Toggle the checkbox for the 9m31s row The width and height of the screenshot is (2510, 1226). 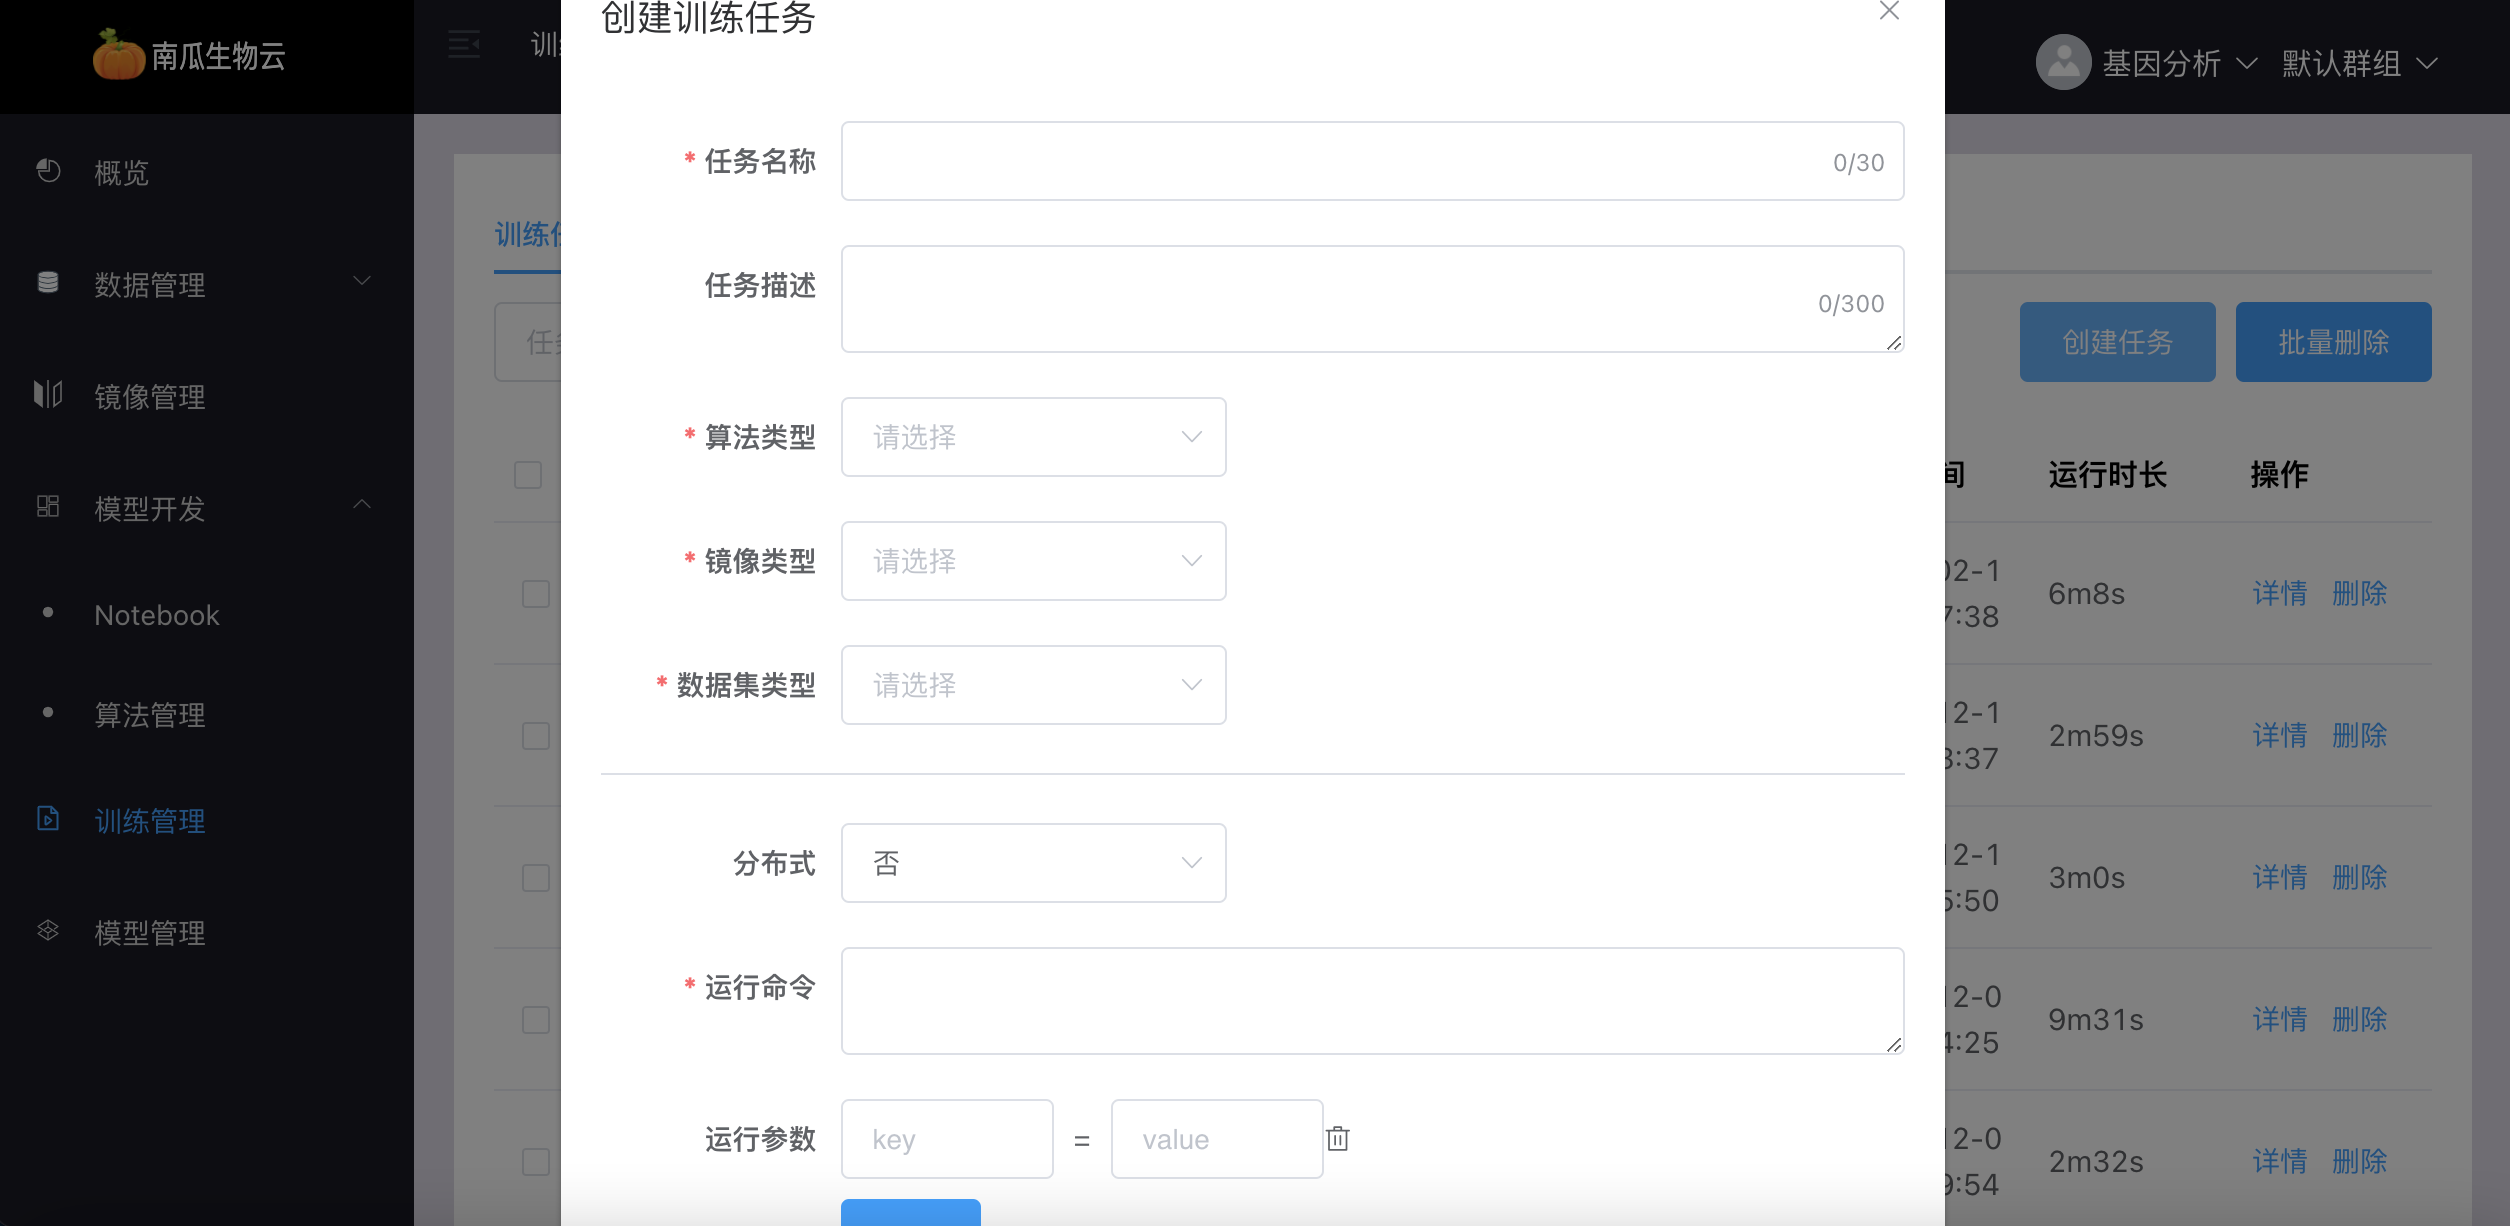tap(536, 1020)
